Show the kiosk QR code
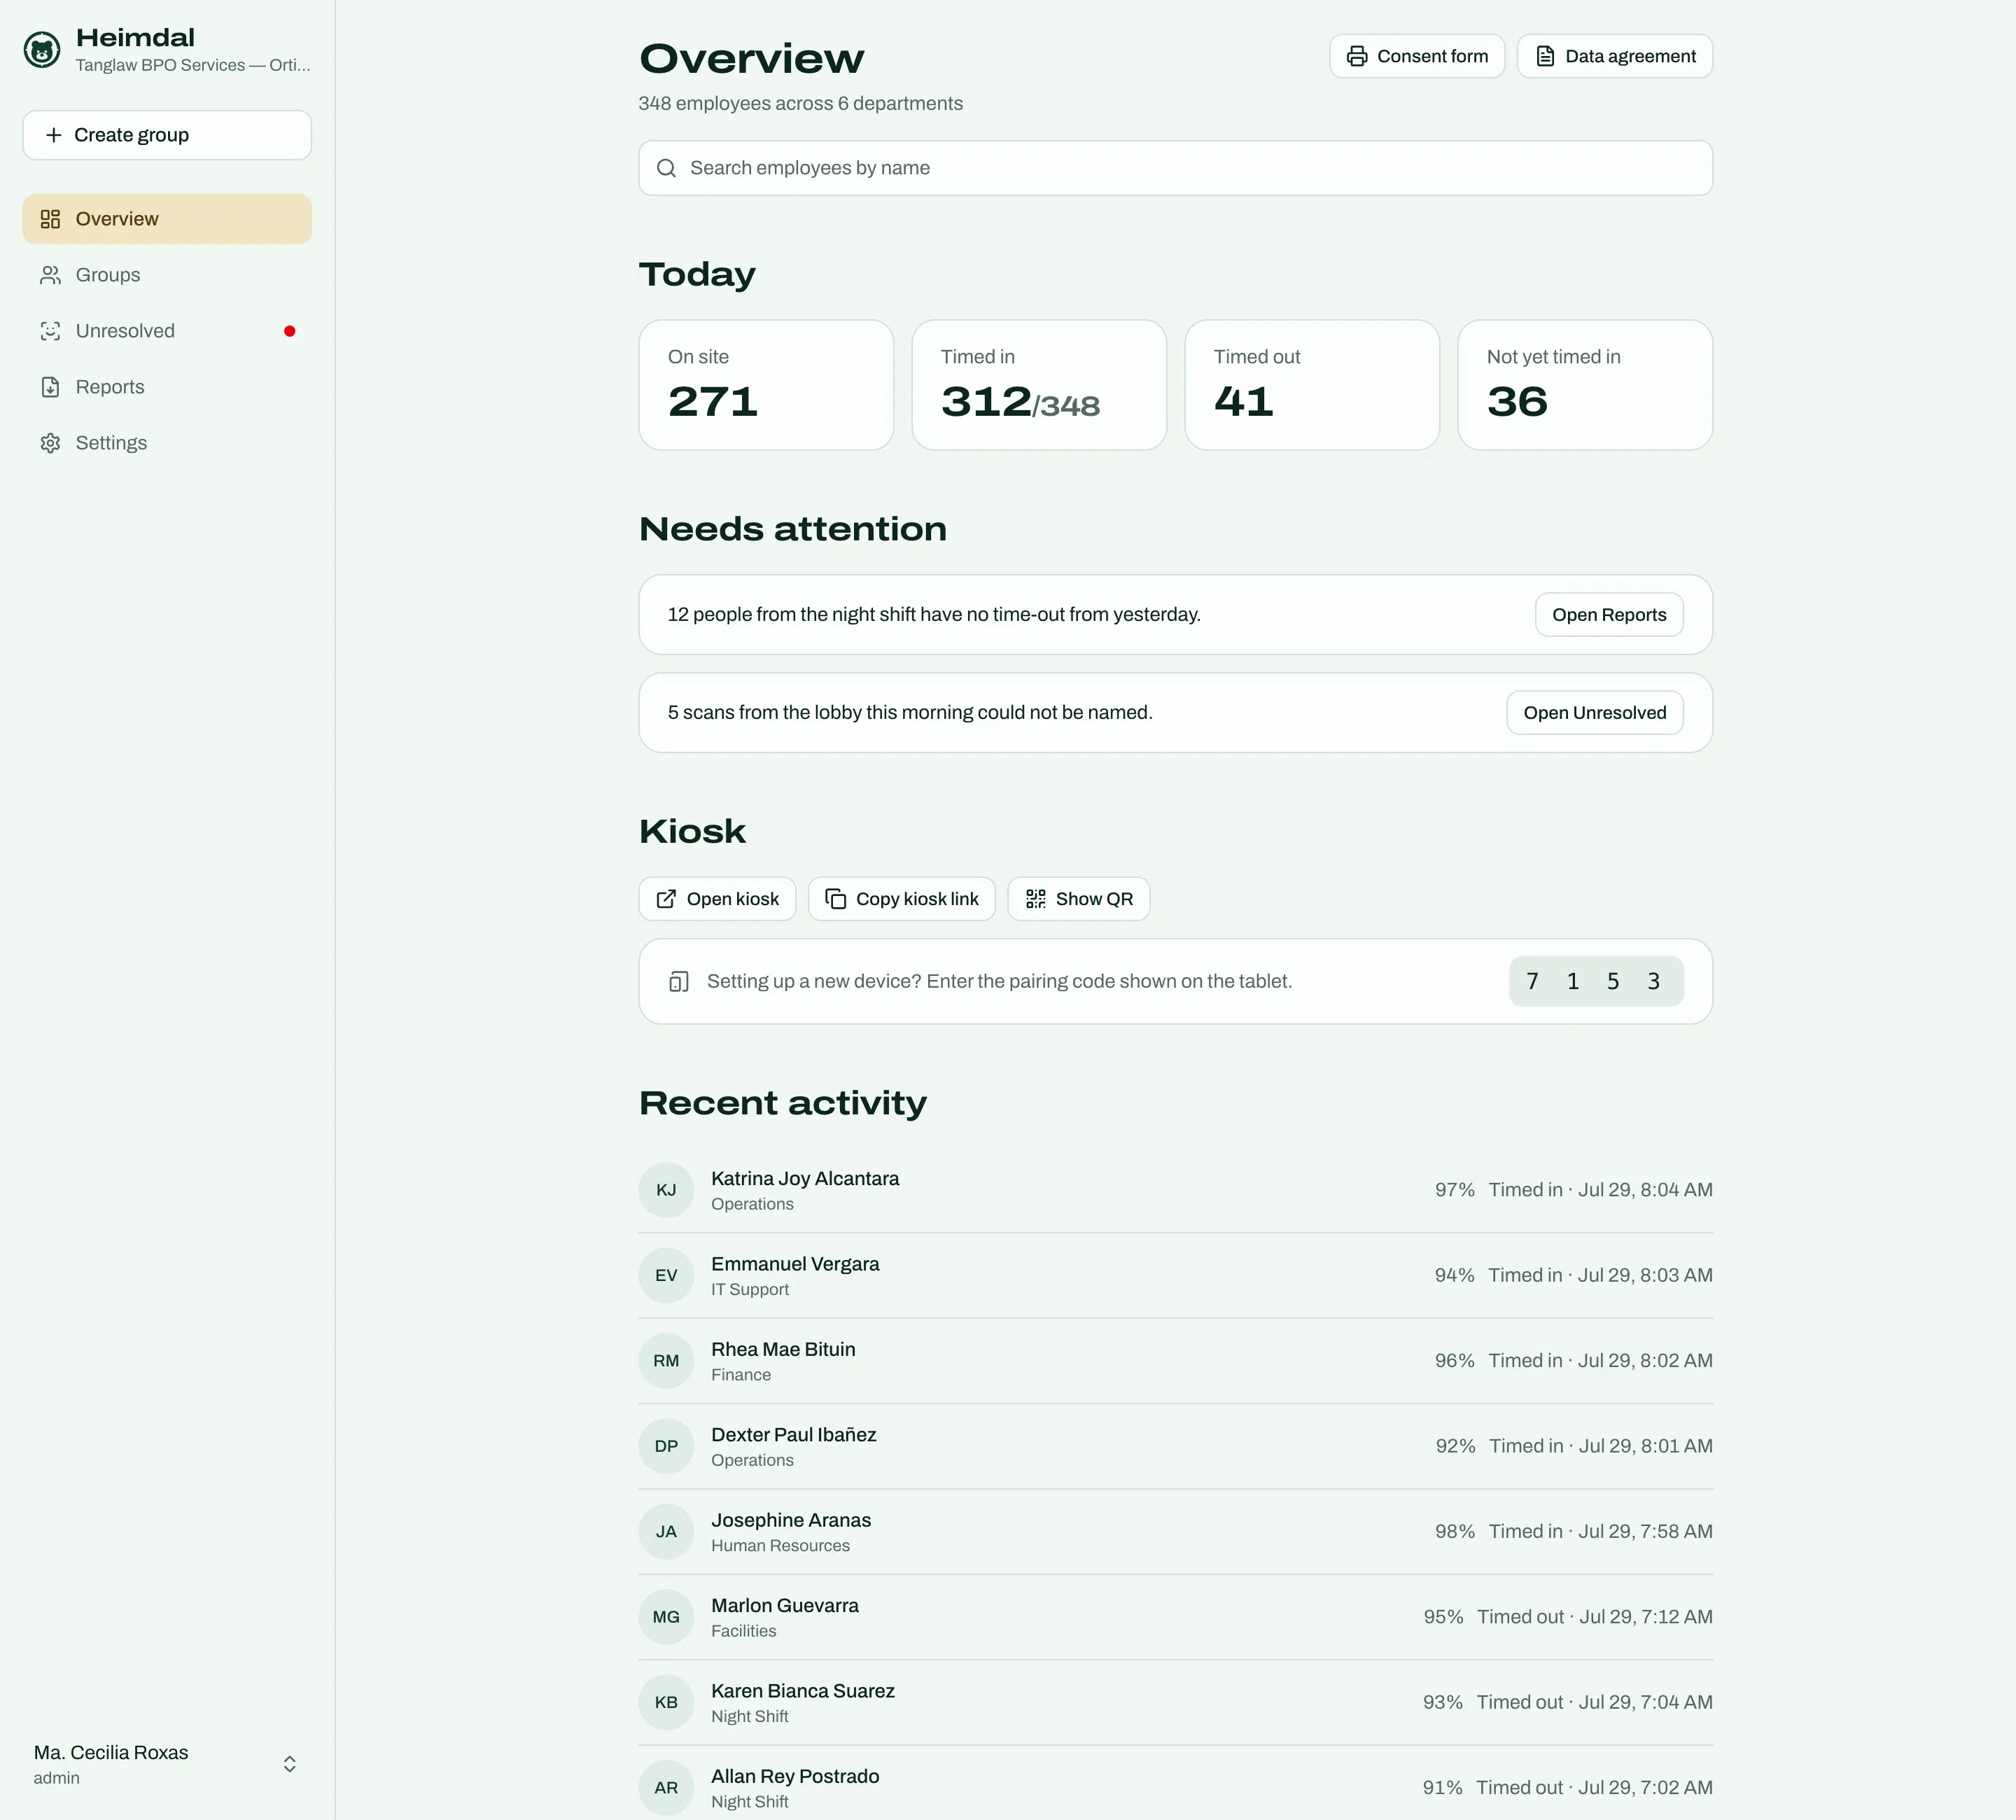2016x1820 pixels. (x=1079, y=899)
